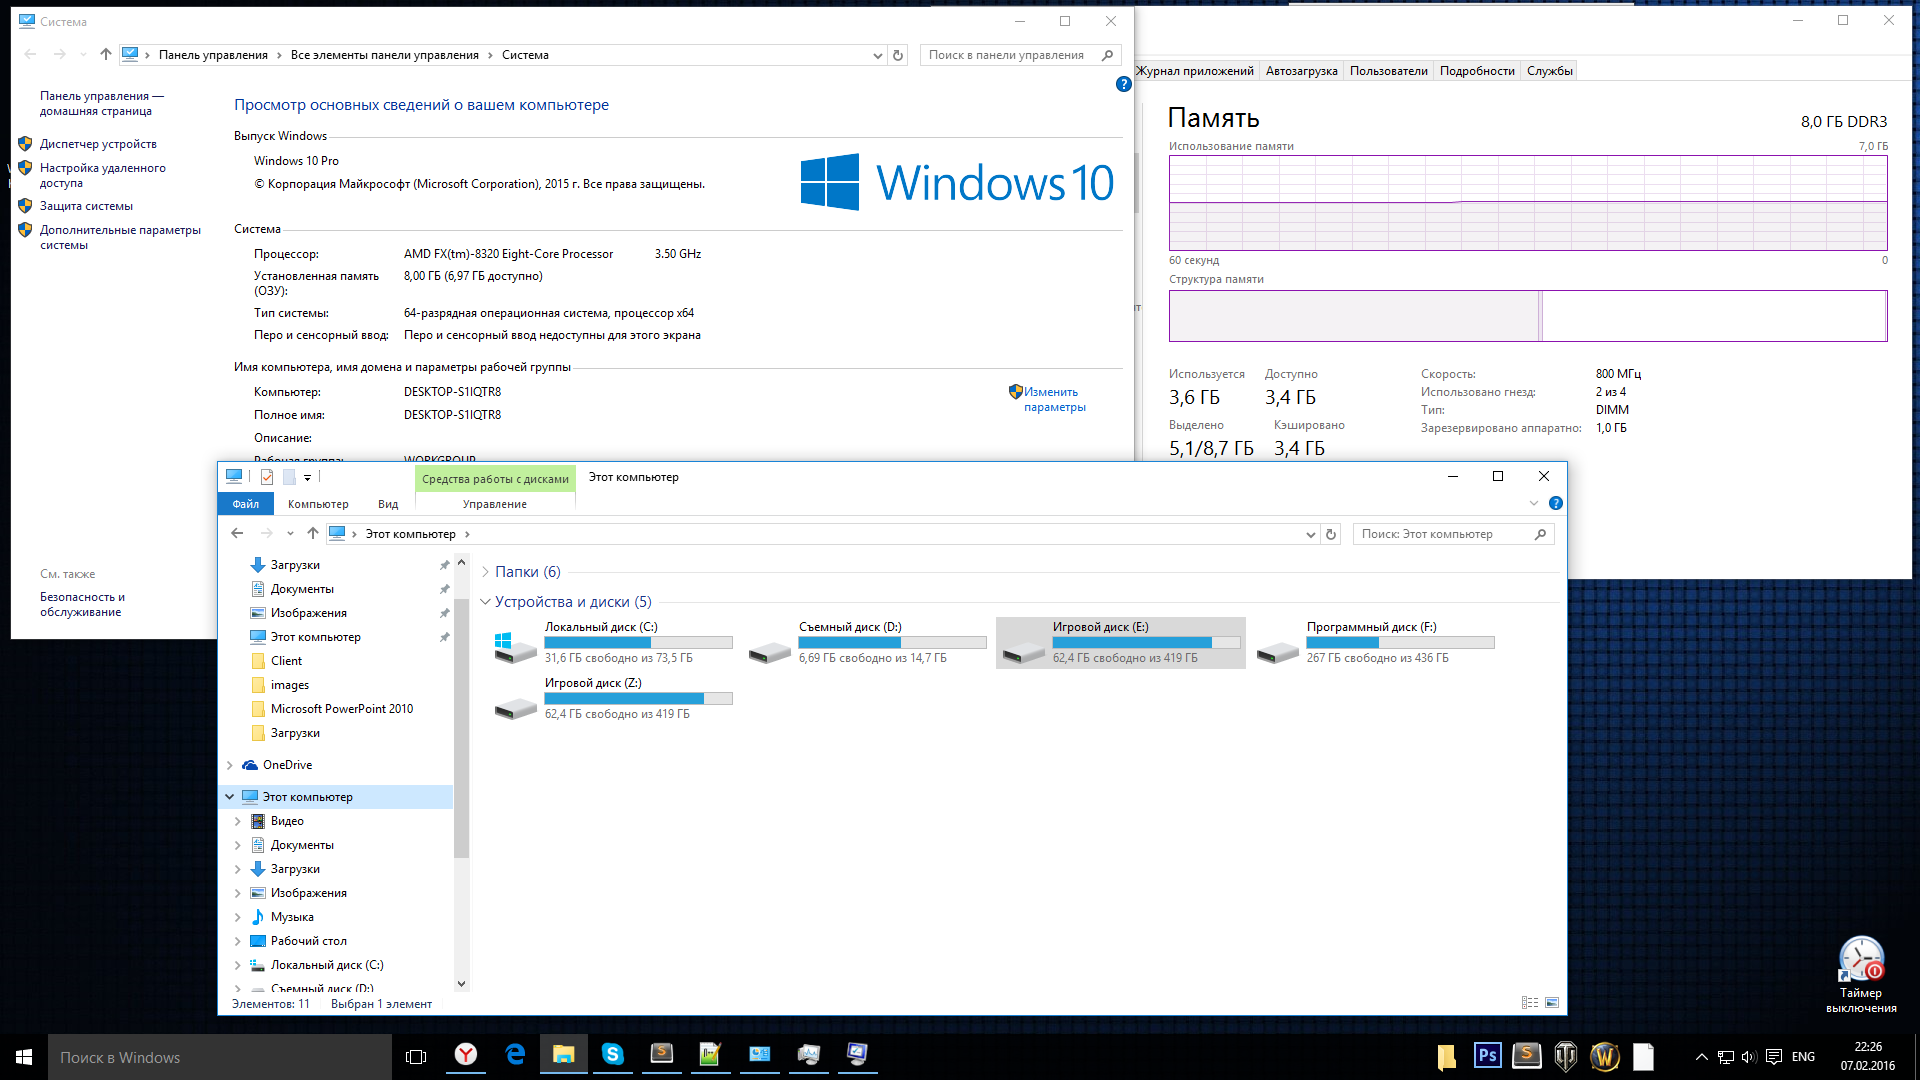Expand Музыка node in navigation tree

238,917
